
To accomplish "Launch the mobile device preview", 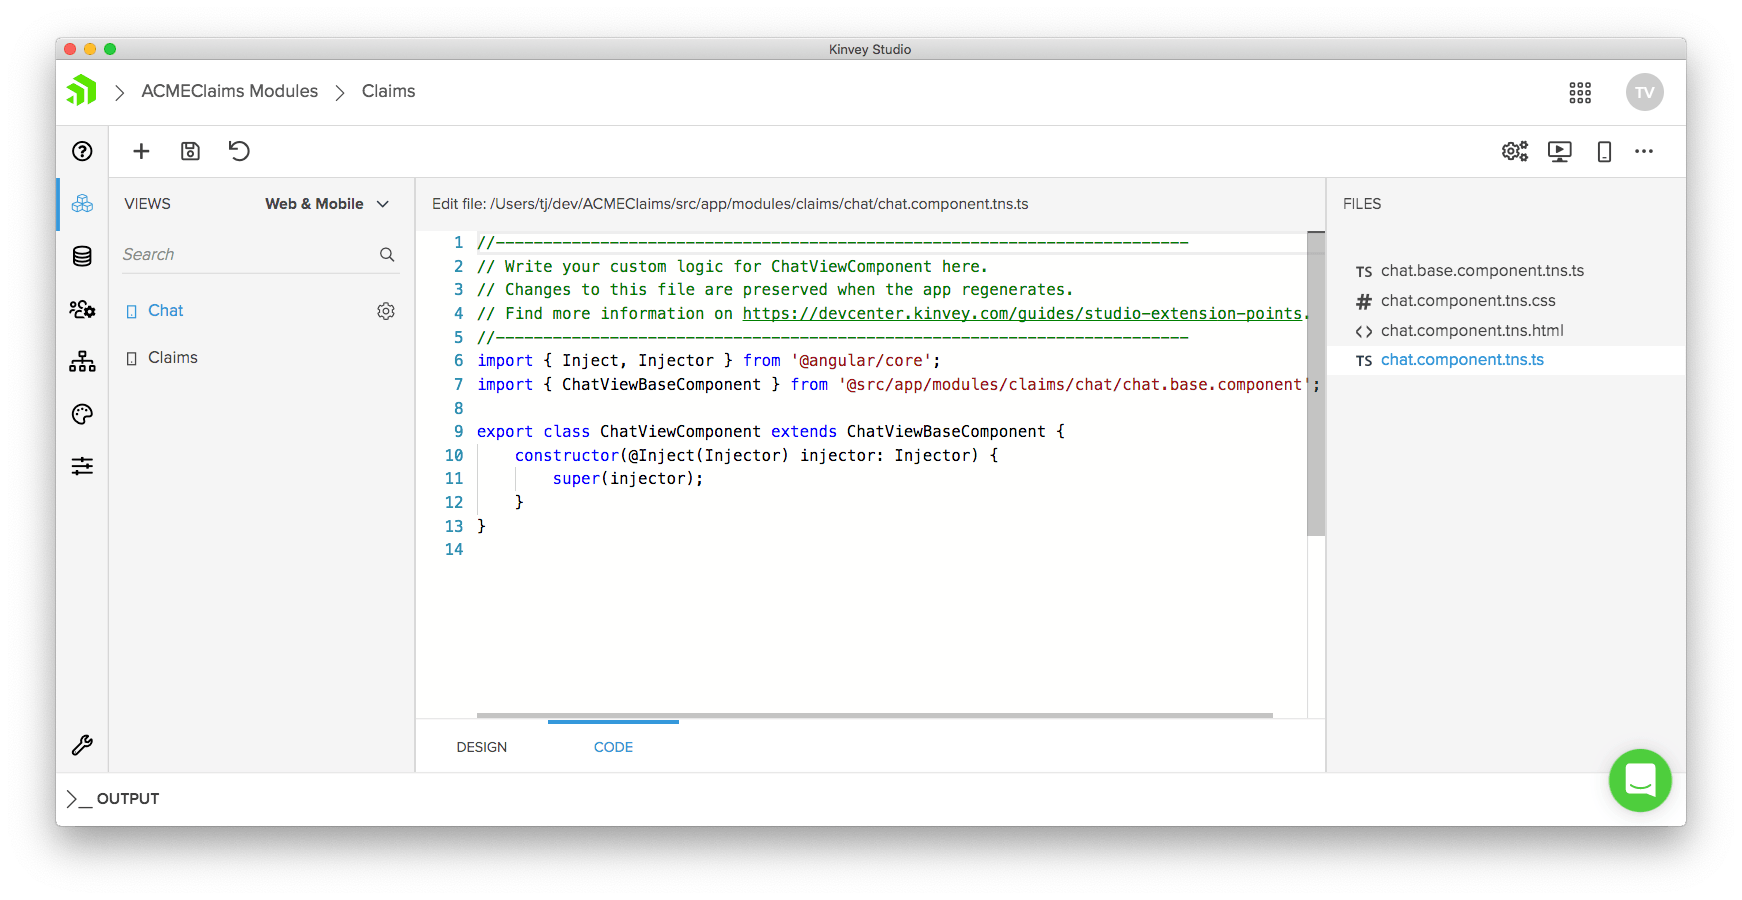I will click(1604, 151).
